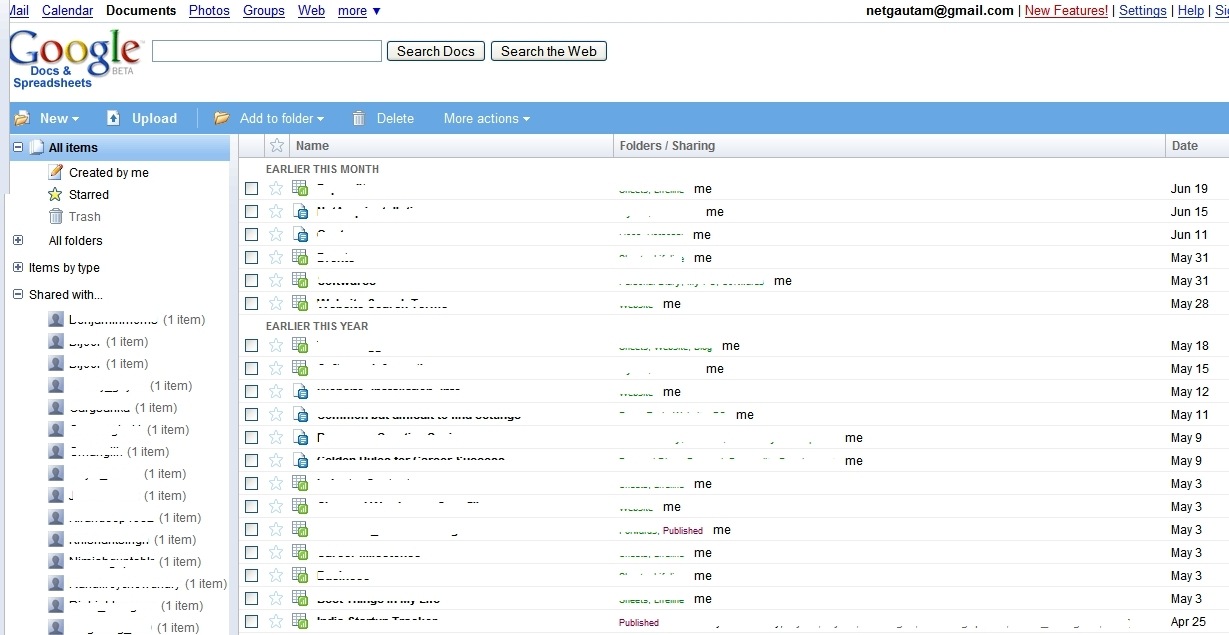
Task: Click the Upload toolbar button
Action: 142,118
